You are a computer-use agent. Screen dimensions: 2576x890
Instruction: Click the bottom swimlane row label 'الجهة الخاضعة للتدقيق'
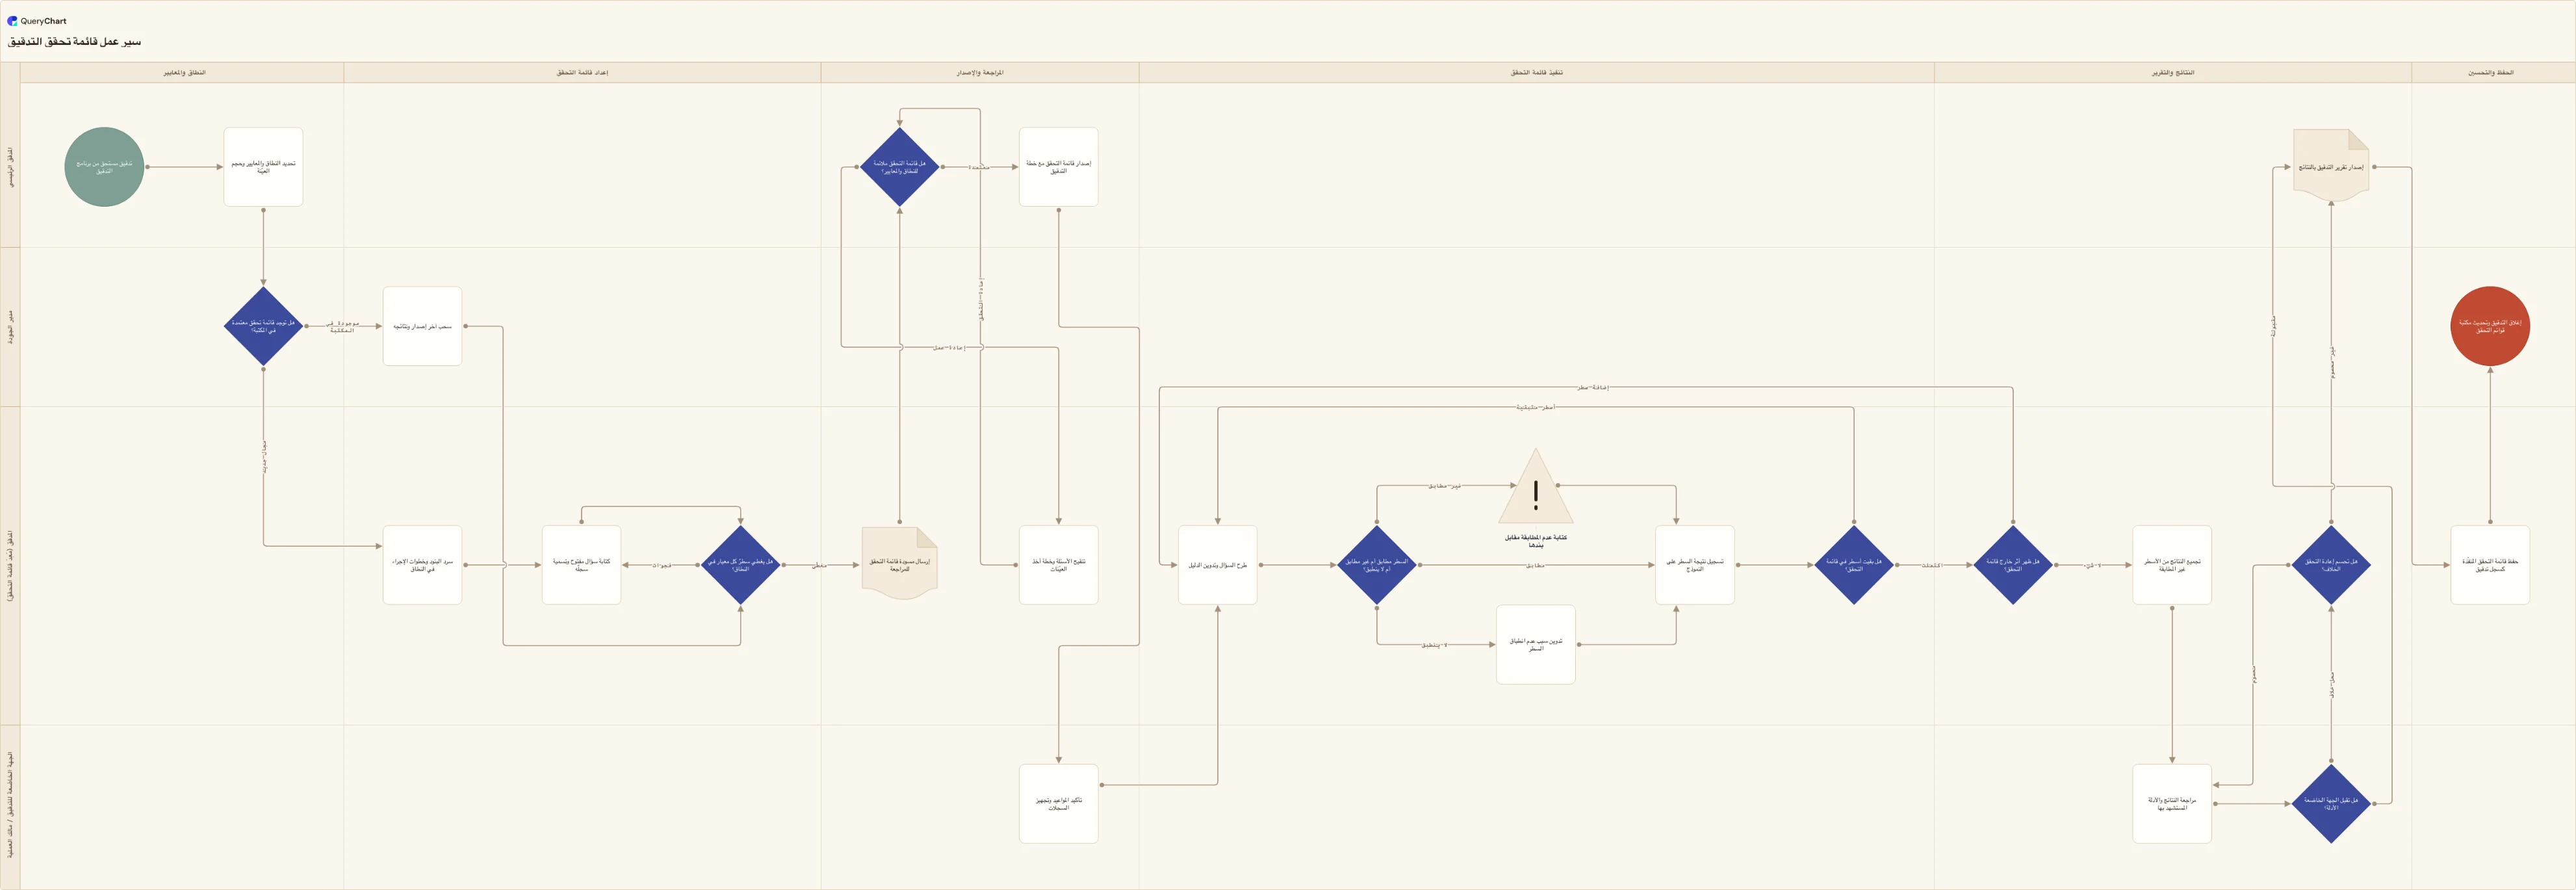(10, 806)
